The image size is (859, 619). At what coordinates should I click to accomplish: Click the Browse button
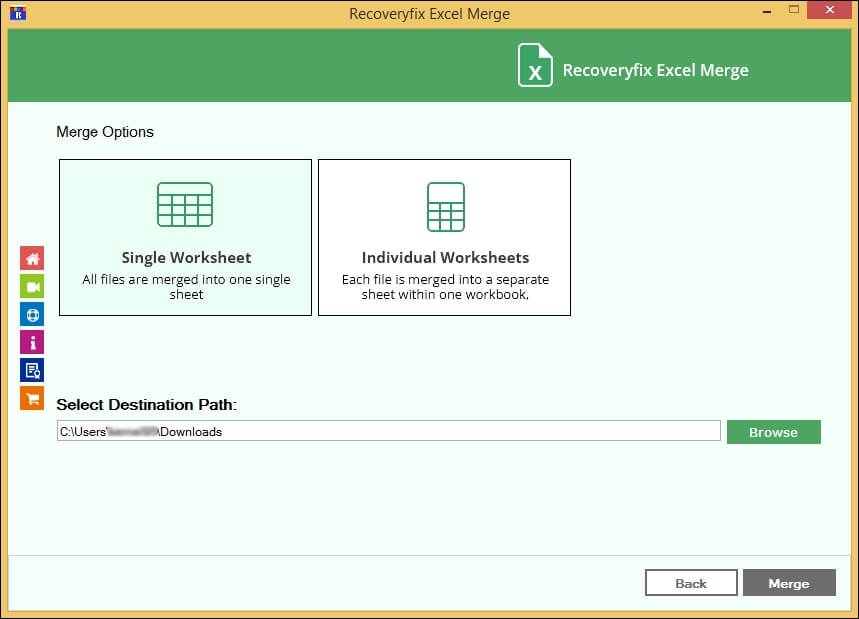coord(774,432)
